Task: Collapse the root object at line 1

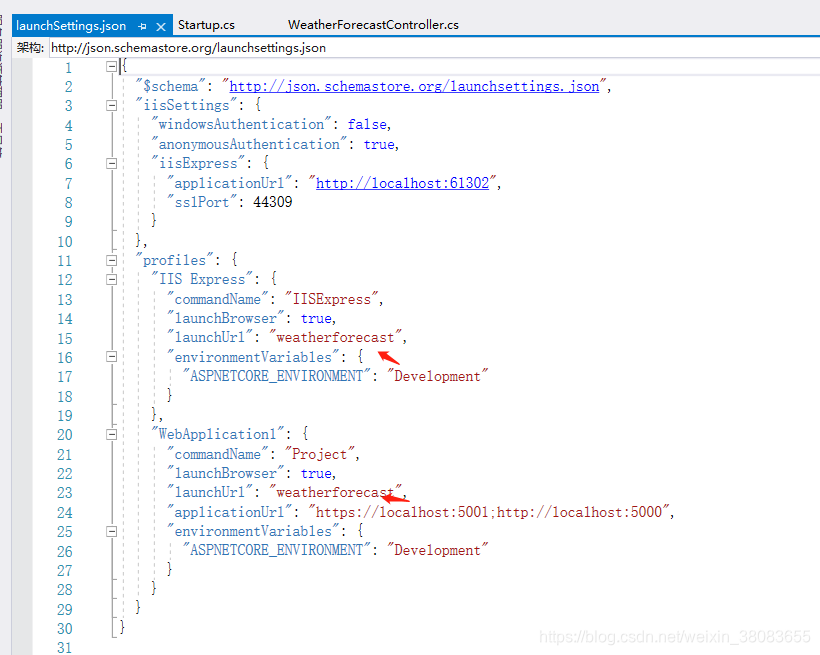Action: point(111,66)
